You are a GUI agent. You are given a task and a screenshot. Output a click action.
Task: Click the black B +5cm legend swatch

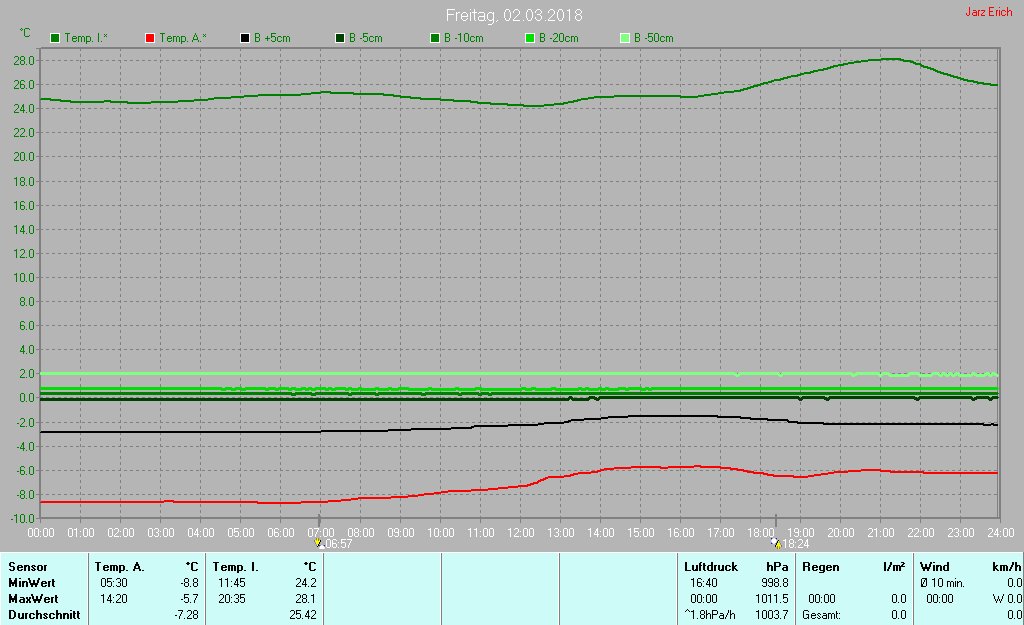point(245,39)
